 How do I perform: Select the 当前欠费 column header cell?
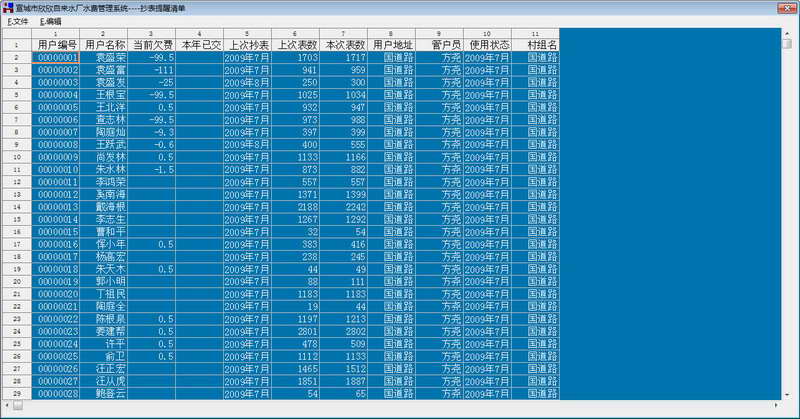(x=152, y=45)
